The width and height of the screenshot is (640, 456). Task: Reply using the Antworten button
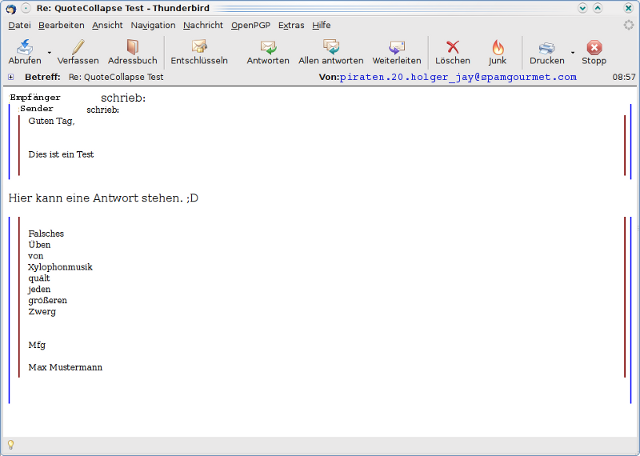tap(268, 47)
